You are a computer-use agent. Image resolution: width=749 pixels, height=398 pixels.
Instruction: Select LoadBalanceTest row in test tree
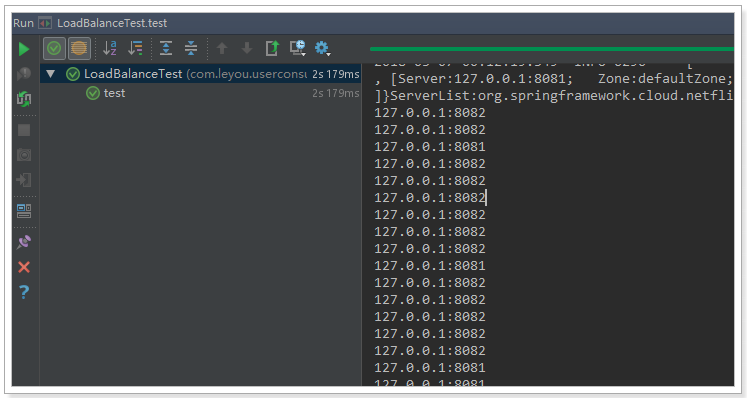point(201,74)
